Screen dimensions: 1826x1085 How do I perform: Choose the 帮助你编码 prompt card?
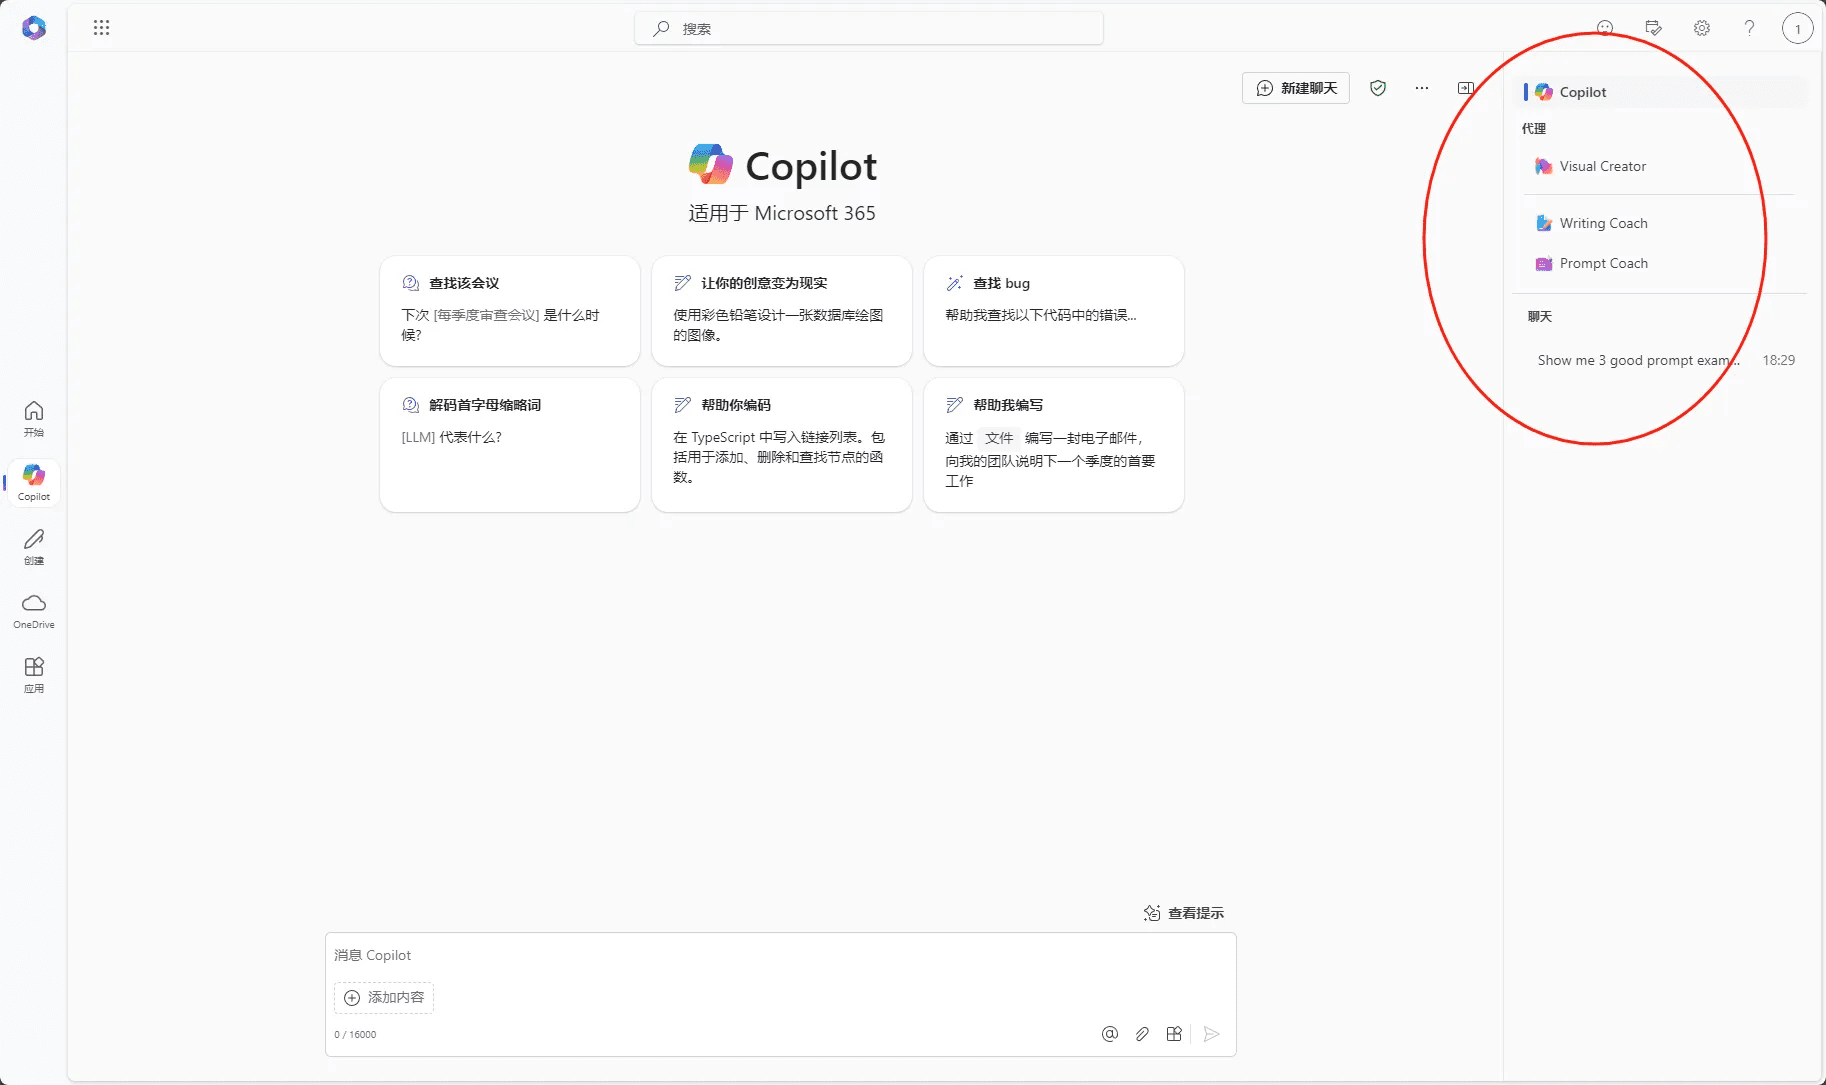click(x=782, y=445)
